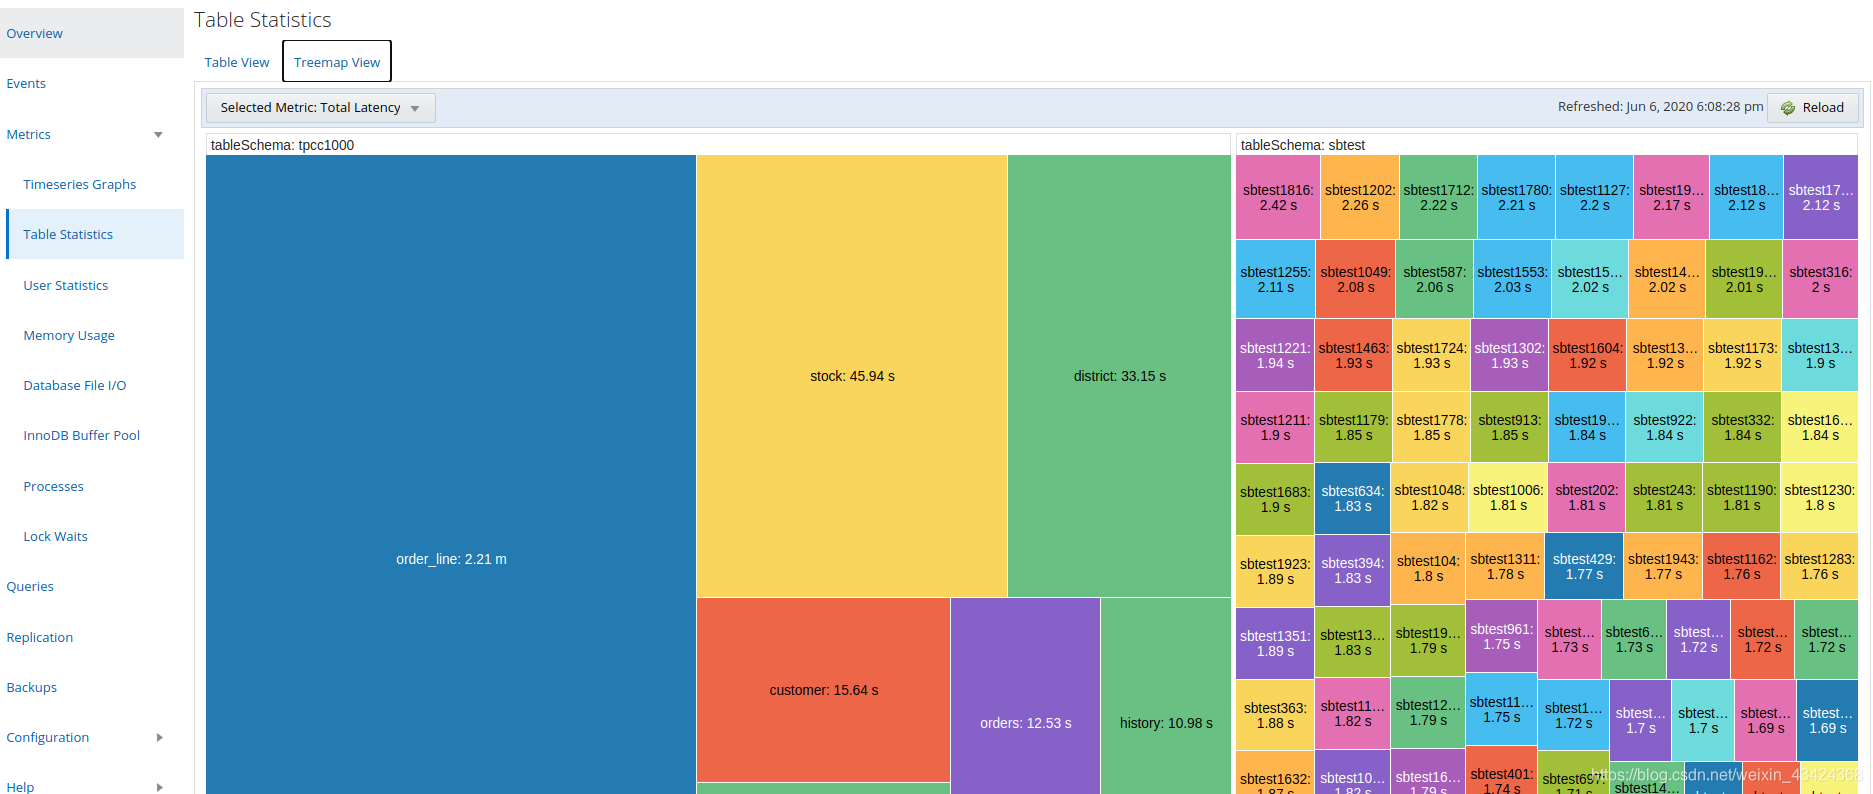Viewport: 1873px width, 794px height.
Task: Select Table Statistics in sidebar
Action: tap(95, 234)
